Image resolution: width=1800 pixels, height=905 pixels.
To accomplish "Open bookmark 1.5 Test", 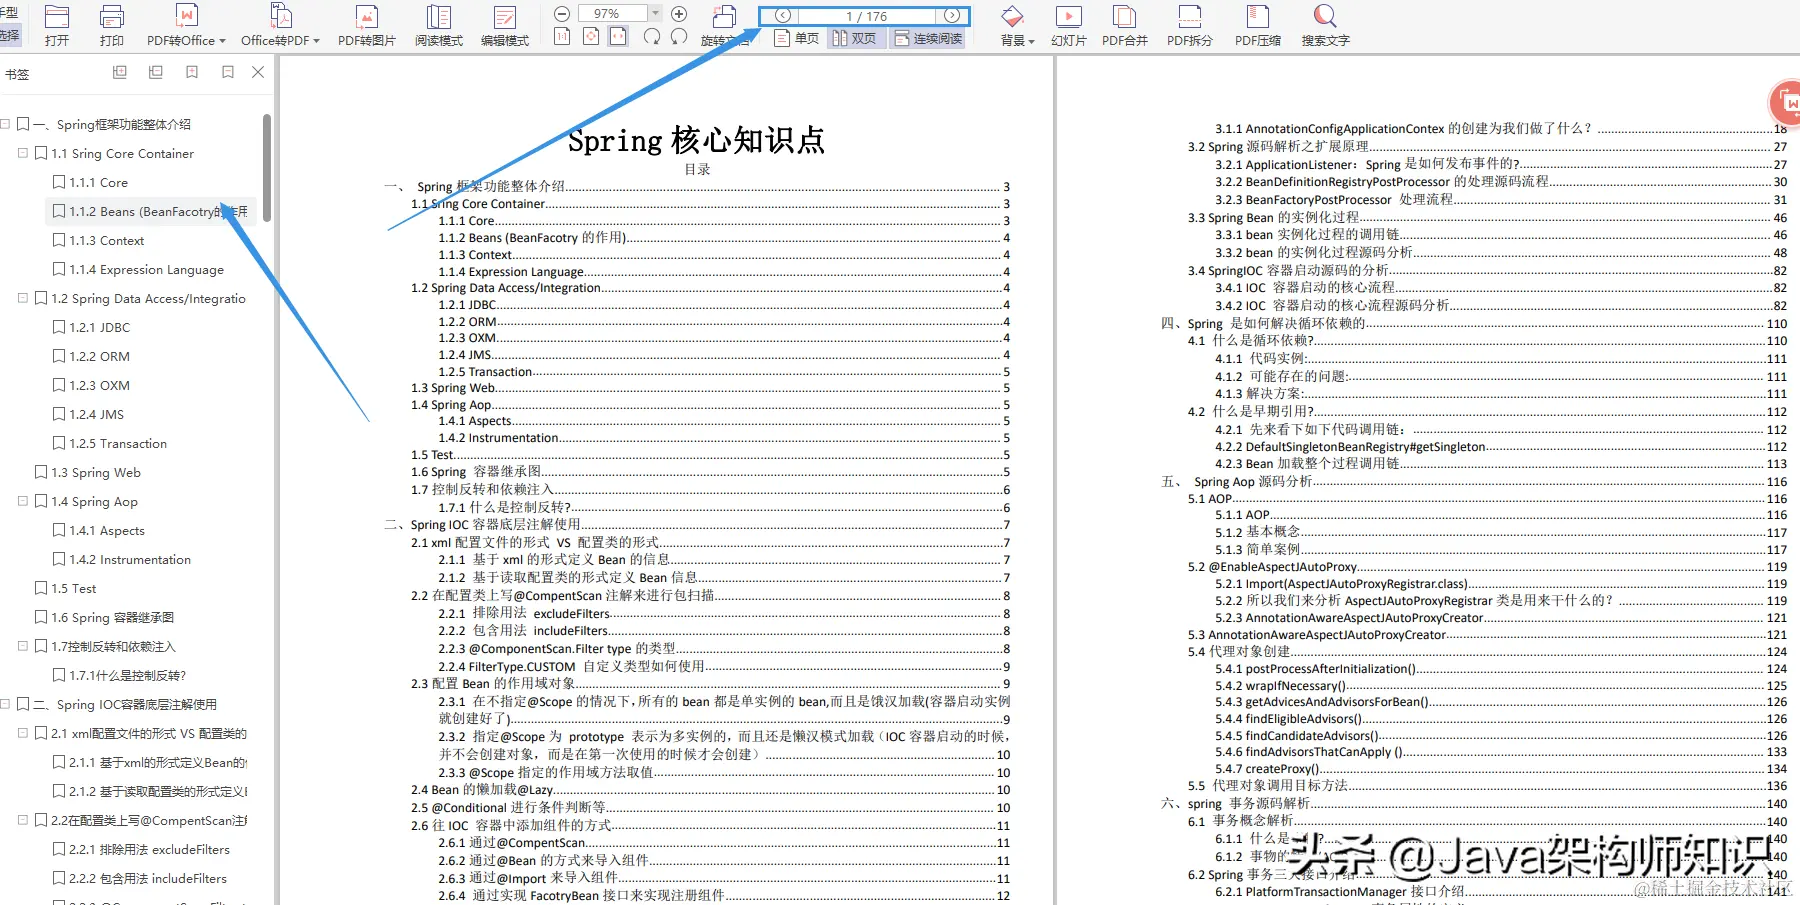I will point(74,588).
